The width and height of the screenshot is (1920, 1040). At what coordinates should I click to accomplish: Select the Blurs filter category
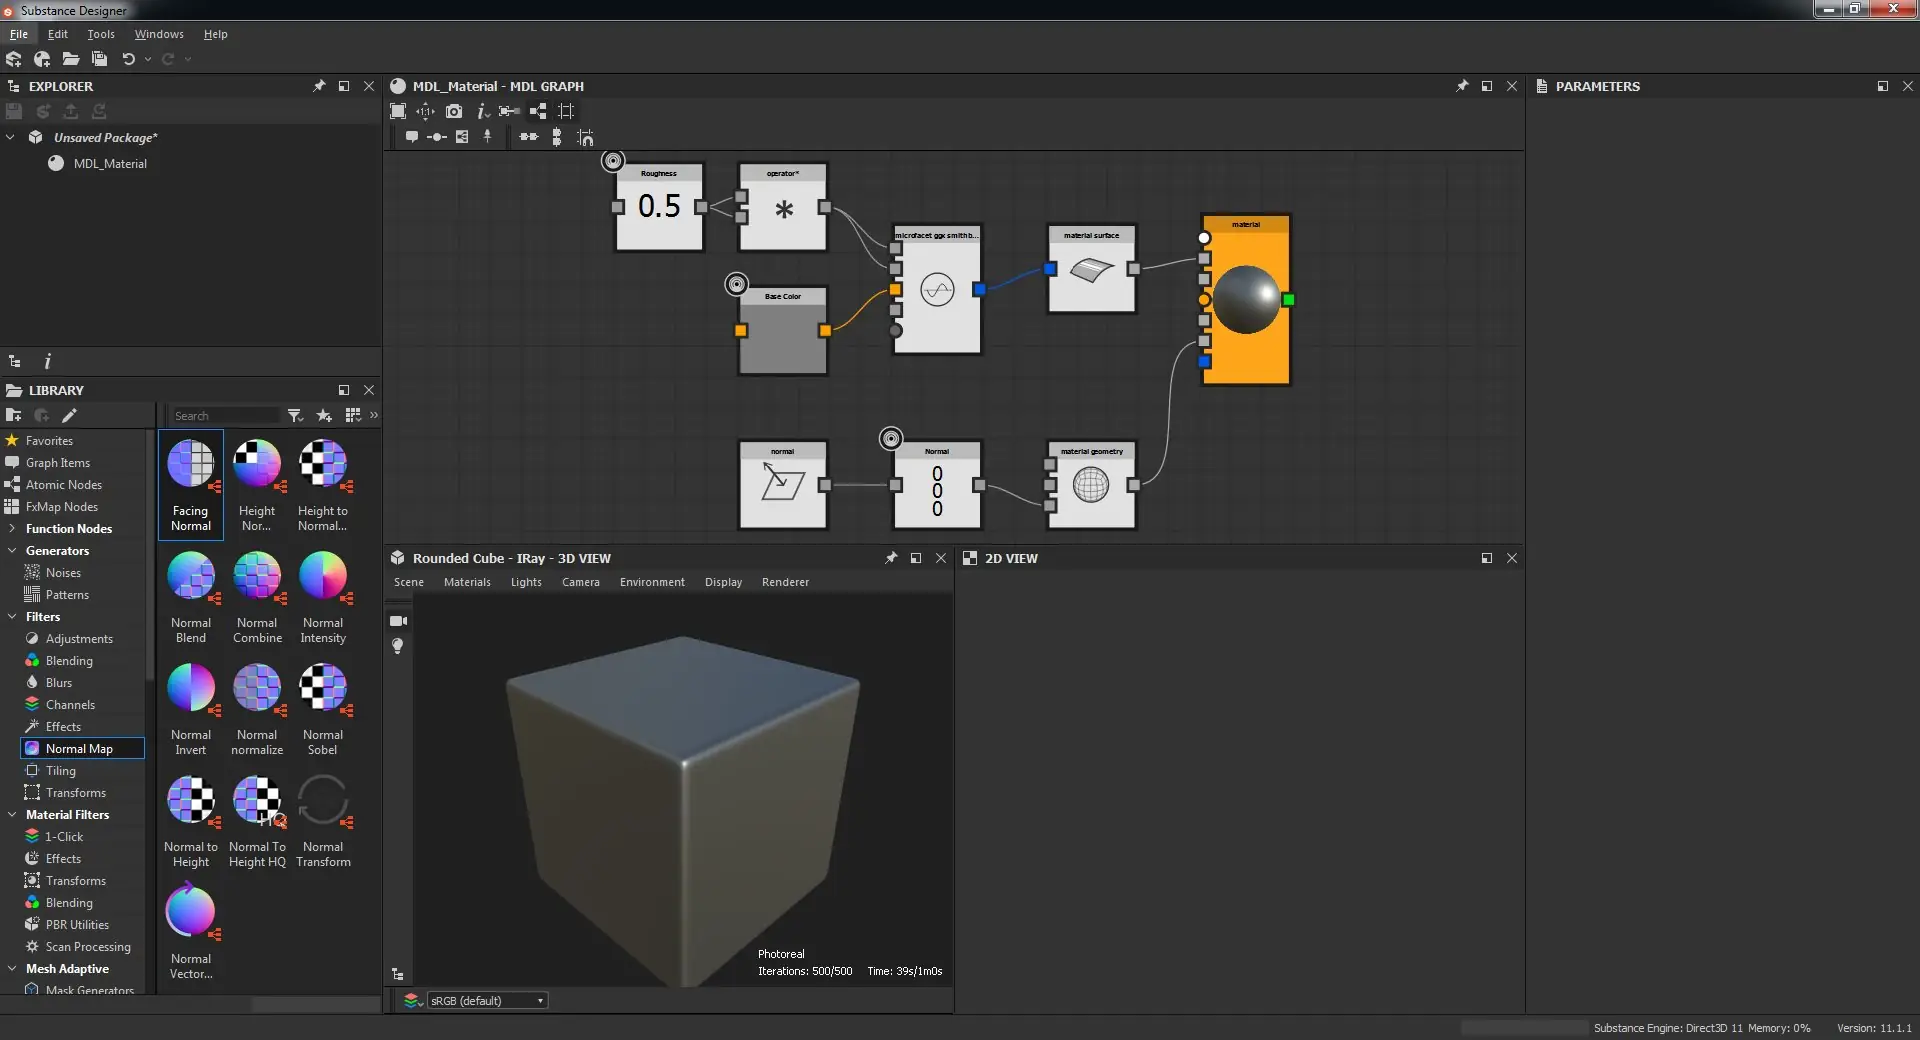pyautogui.click(x=59, y=683)
